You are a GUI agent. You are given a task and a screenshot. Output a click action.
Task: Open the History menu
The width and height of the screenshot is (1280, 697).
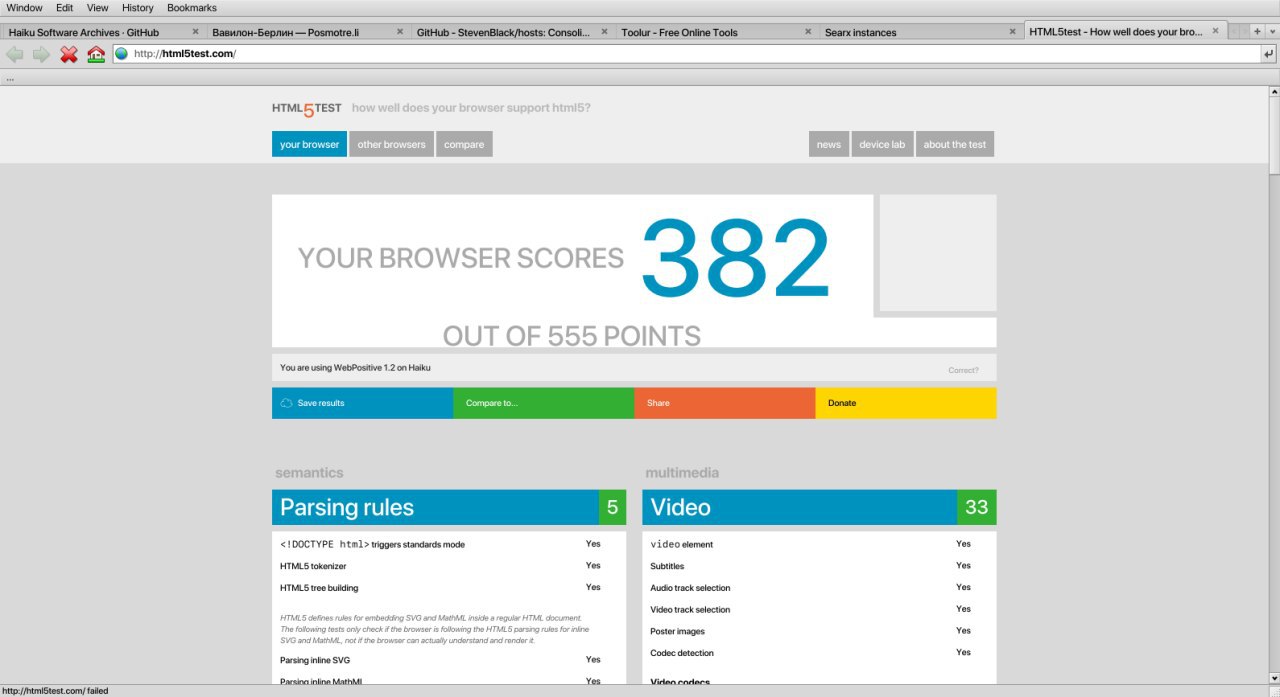pyautogui.click(x=138, y=8)
